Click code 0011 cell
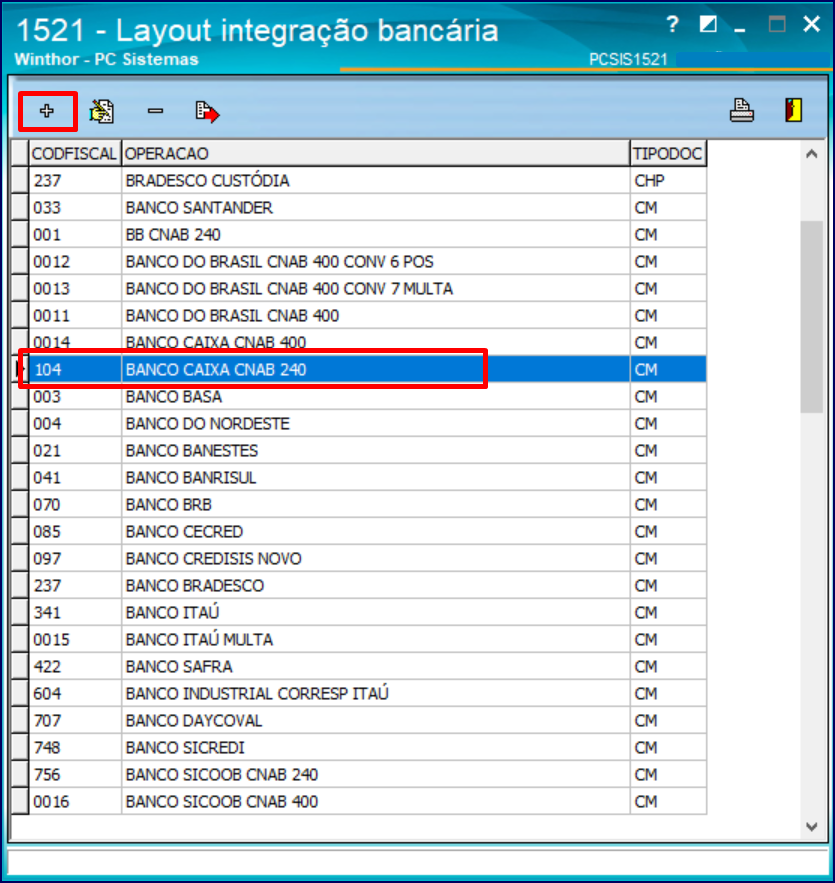The height and width of the screenshot is (883, 835). pos(75,315)
